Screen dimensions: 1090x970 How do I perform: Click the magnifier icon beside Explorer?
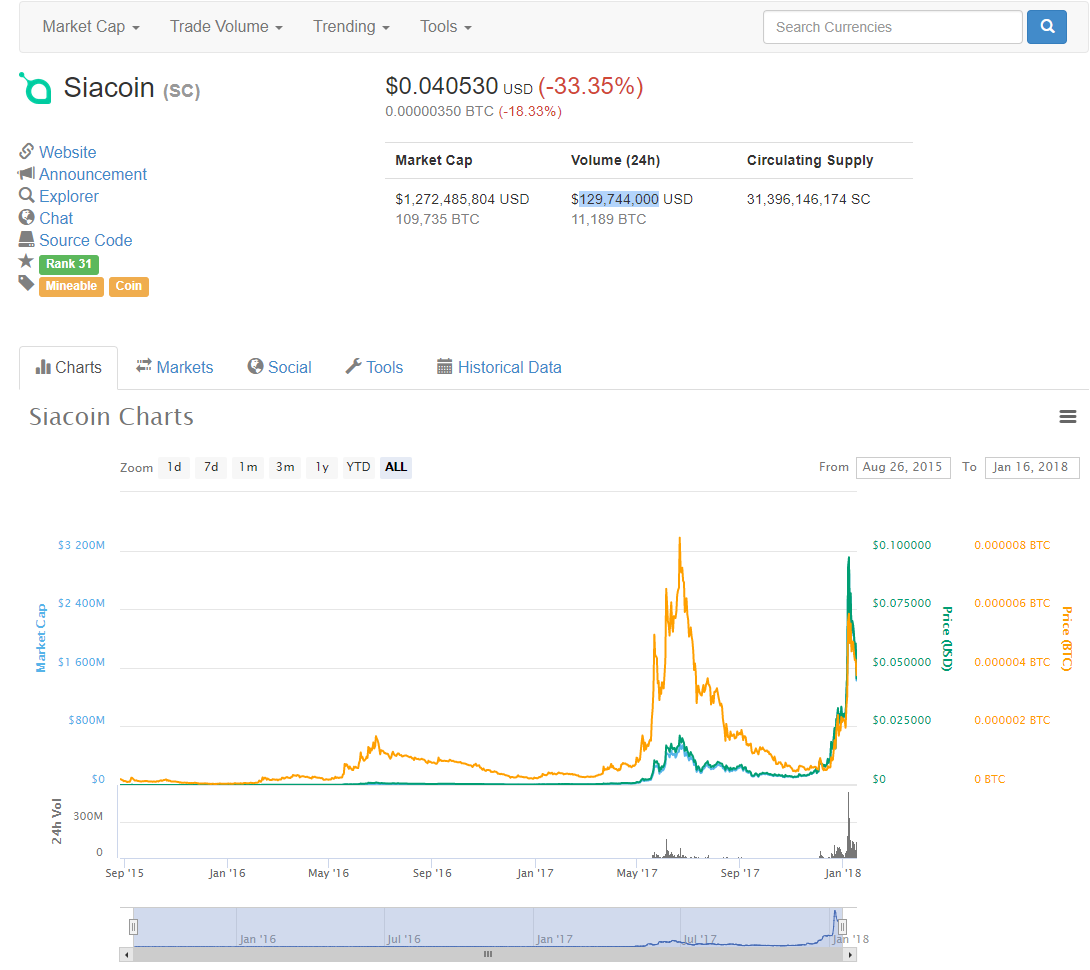pos(26,195)
